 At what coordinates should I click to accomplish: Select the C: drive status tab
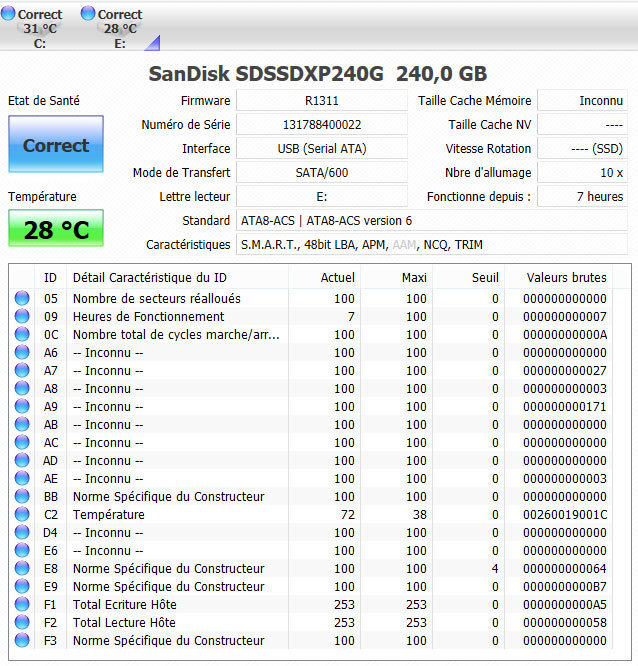32,27
